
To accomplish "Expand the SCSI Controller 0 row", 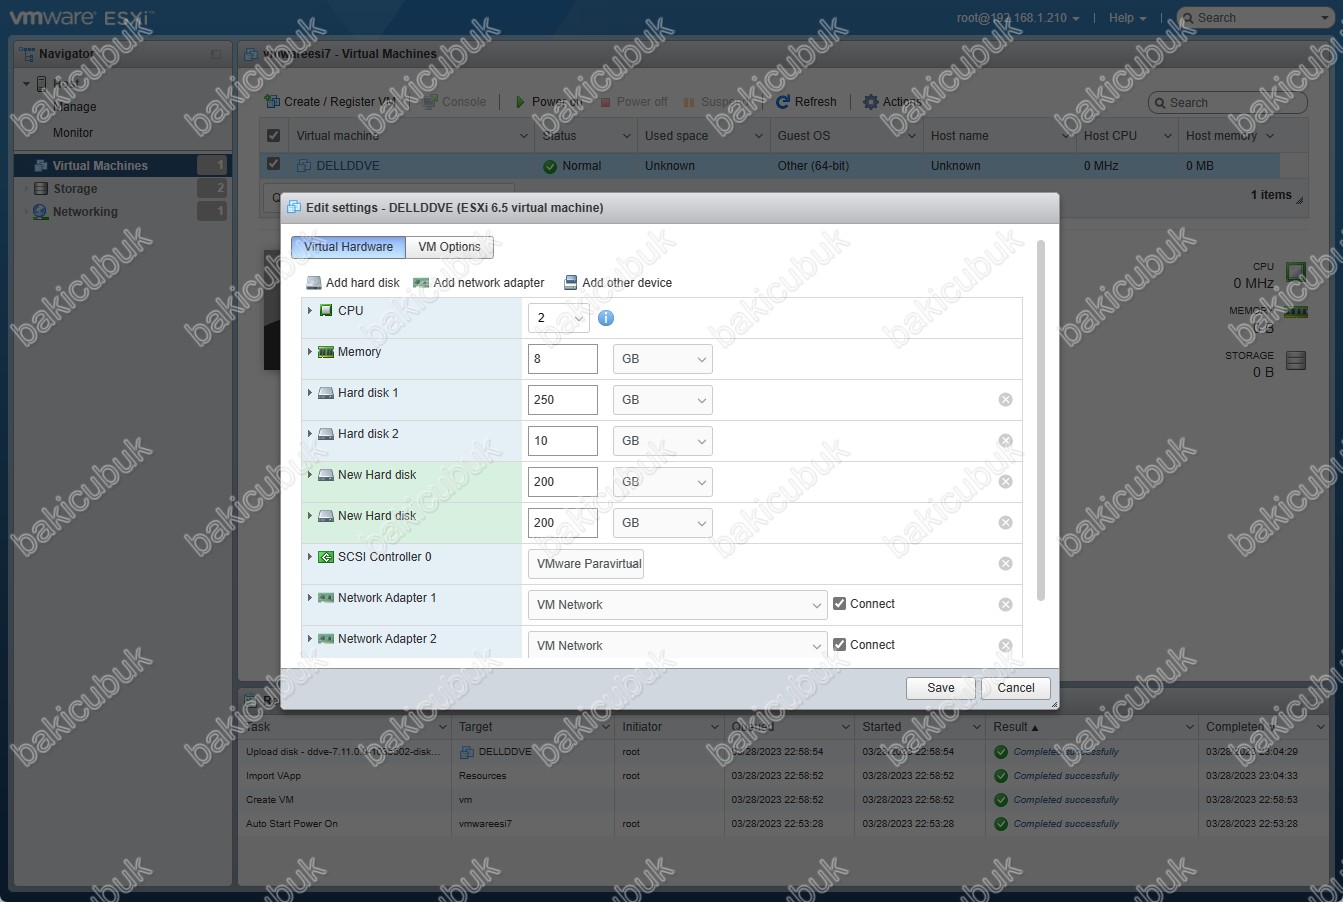I will [x=310, y=557].
